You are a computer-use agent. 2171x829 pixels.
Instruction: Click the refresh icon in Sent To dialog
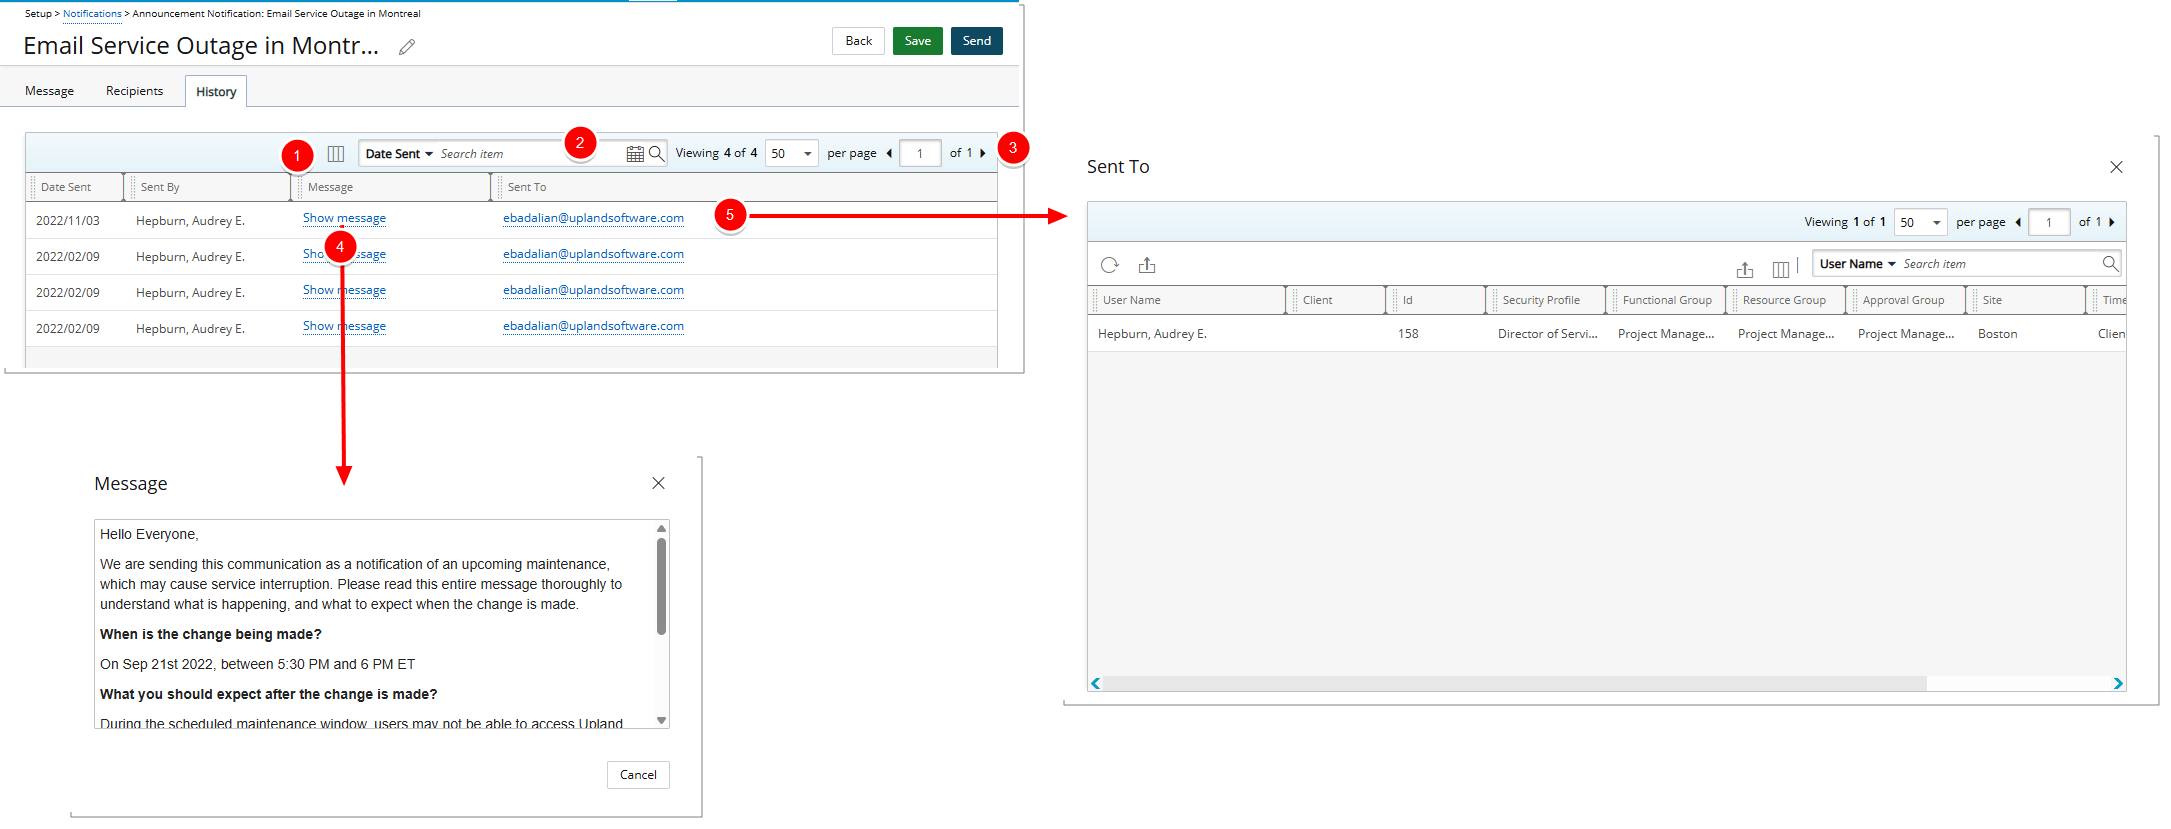point(1109,265)
